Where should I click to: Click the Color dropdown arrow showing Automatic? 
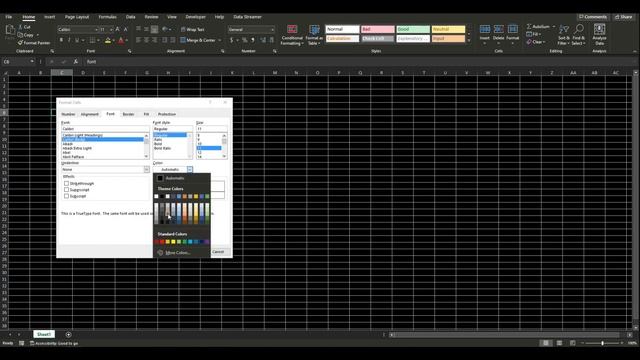[x=190, y=169]
